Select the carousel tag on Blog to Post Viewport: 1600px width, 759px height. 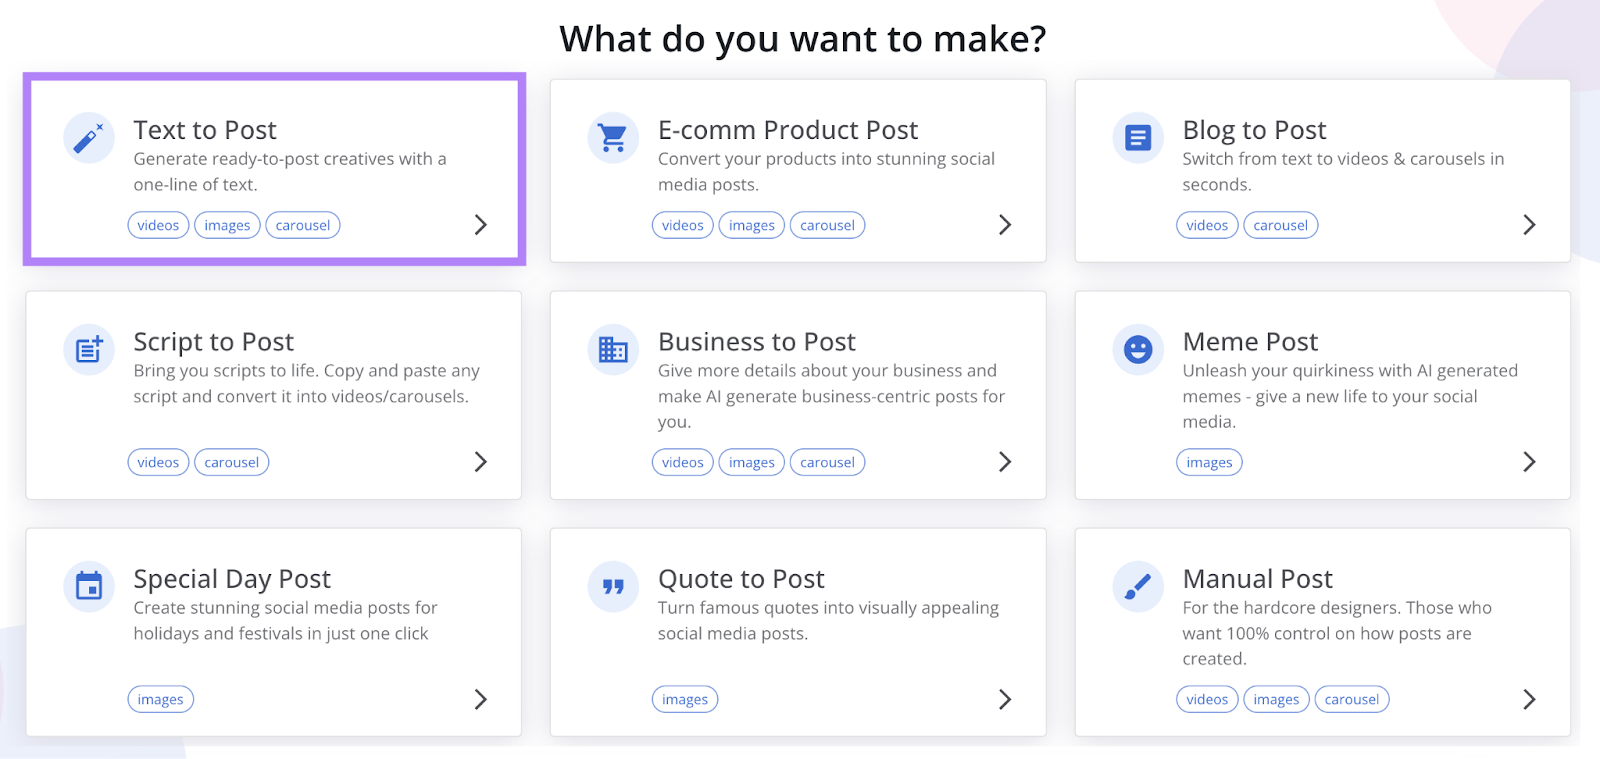coord(1280,225)
